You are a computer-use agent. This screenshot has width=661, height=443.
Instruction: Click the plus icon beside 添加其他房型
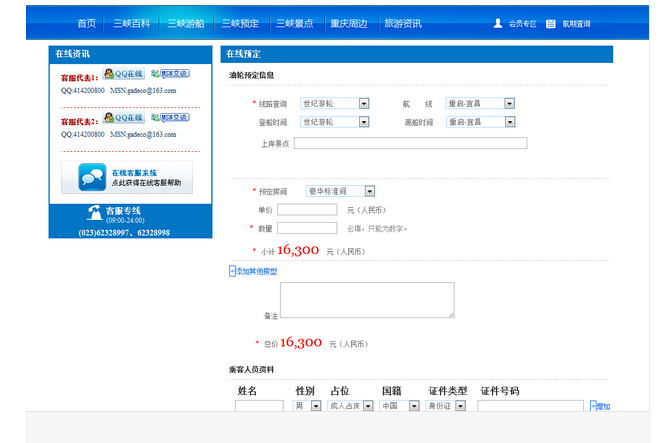232,271
